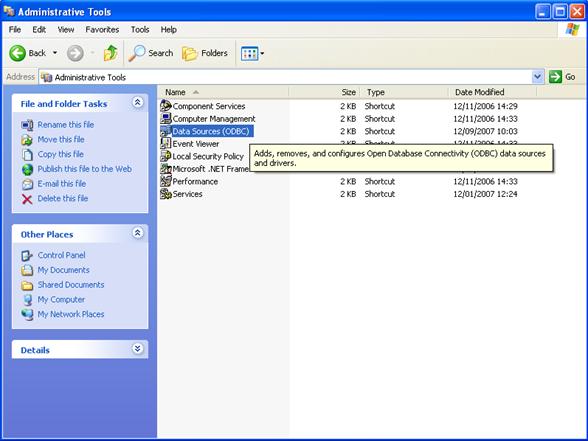The width and height of the screenshot is (588, 441).
Task: Open Control Panel from Other Places
Action: [x=61, y=255]
